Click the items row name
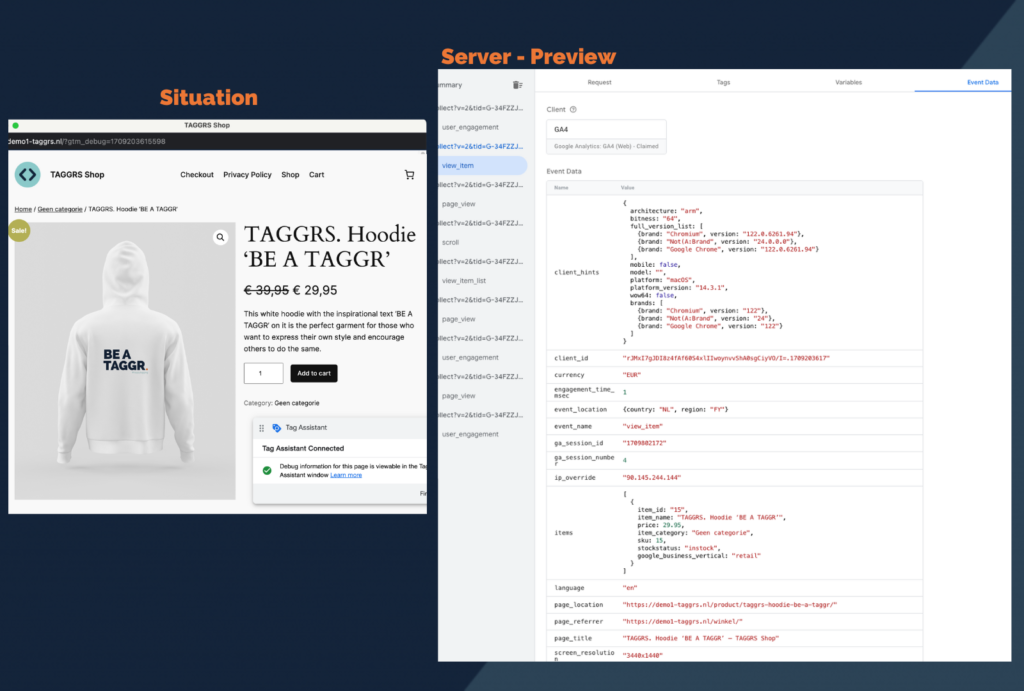Screen dimensions: 1024x691 pos(564,533)
